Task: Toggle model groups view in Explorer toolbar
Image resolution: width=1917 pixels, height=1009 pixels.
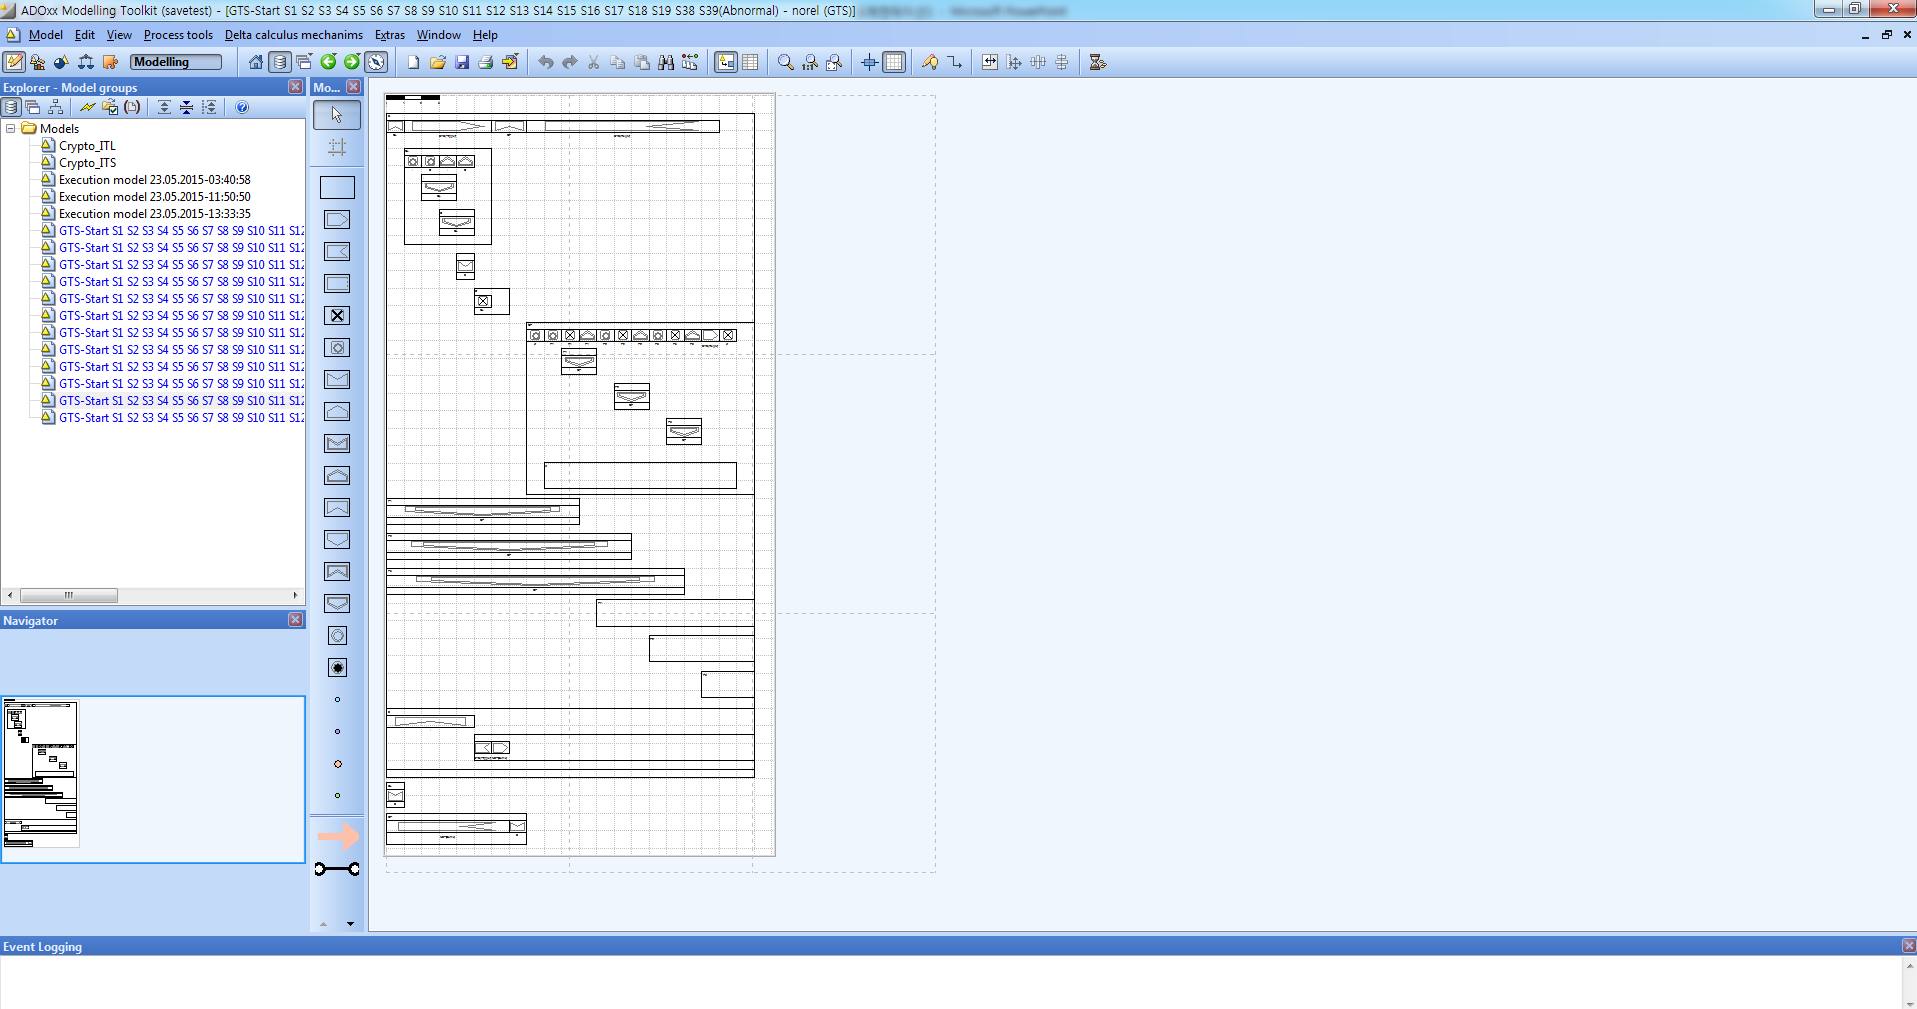Action: pyautogui.click(x=11, y=107)
